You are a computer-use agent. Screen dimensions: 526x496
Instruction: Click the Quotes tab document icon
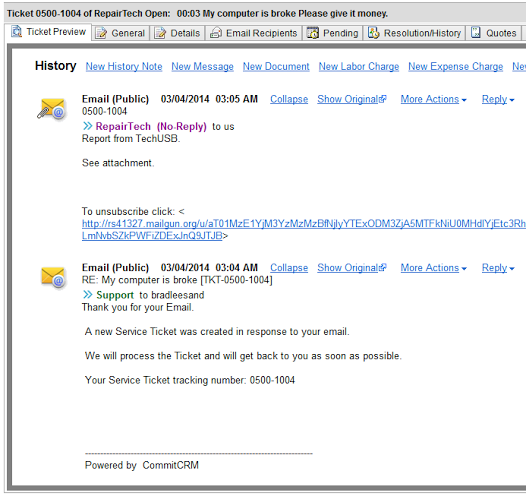coord(476,33)
